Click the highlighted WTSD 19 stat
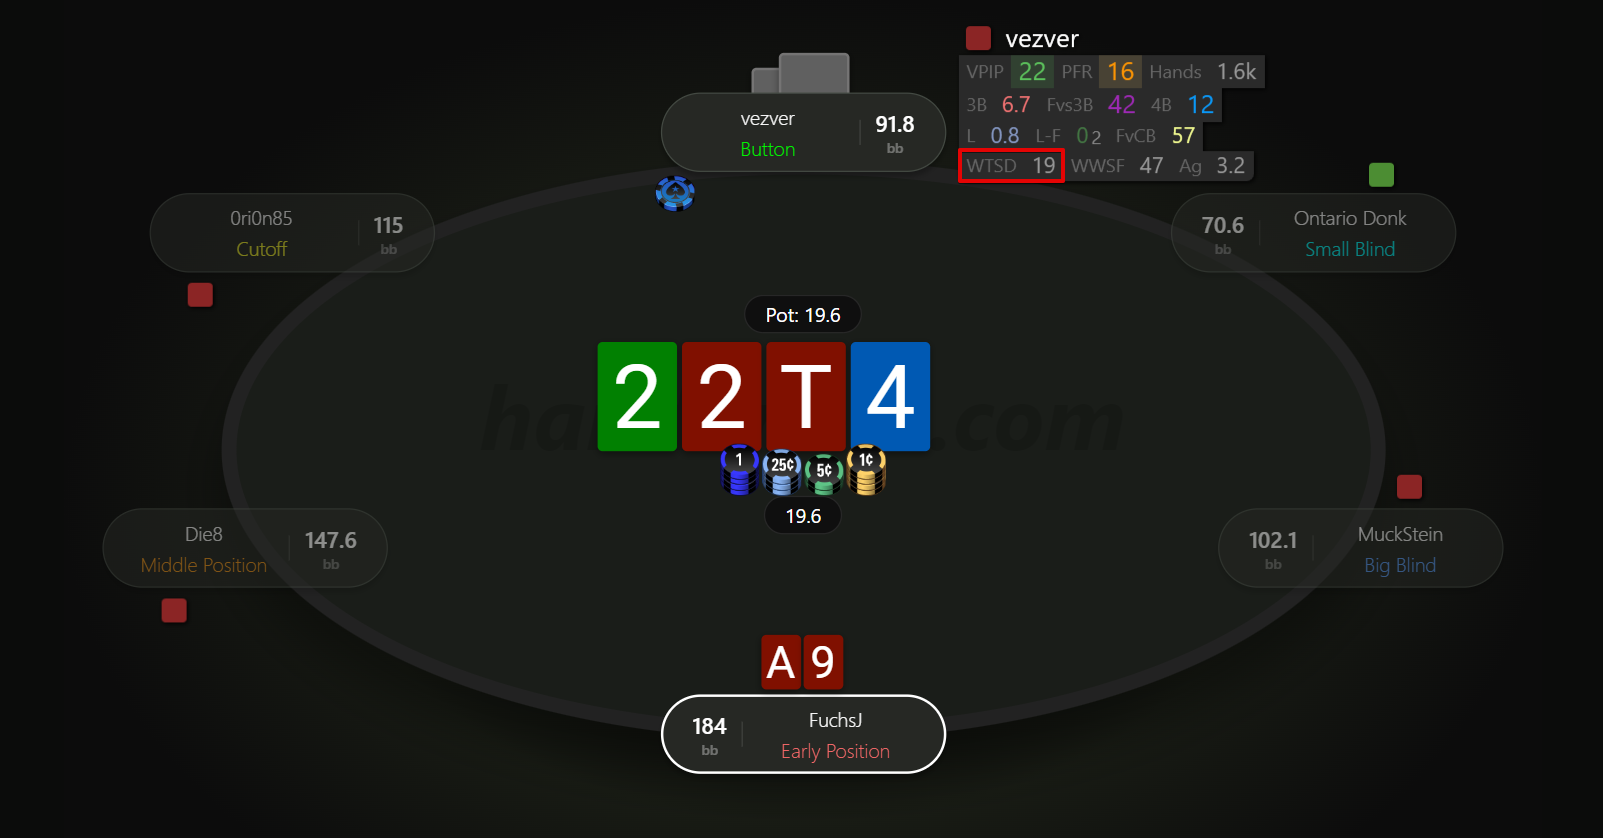This screenshot has height=838, width=1603. point(1011,166)
